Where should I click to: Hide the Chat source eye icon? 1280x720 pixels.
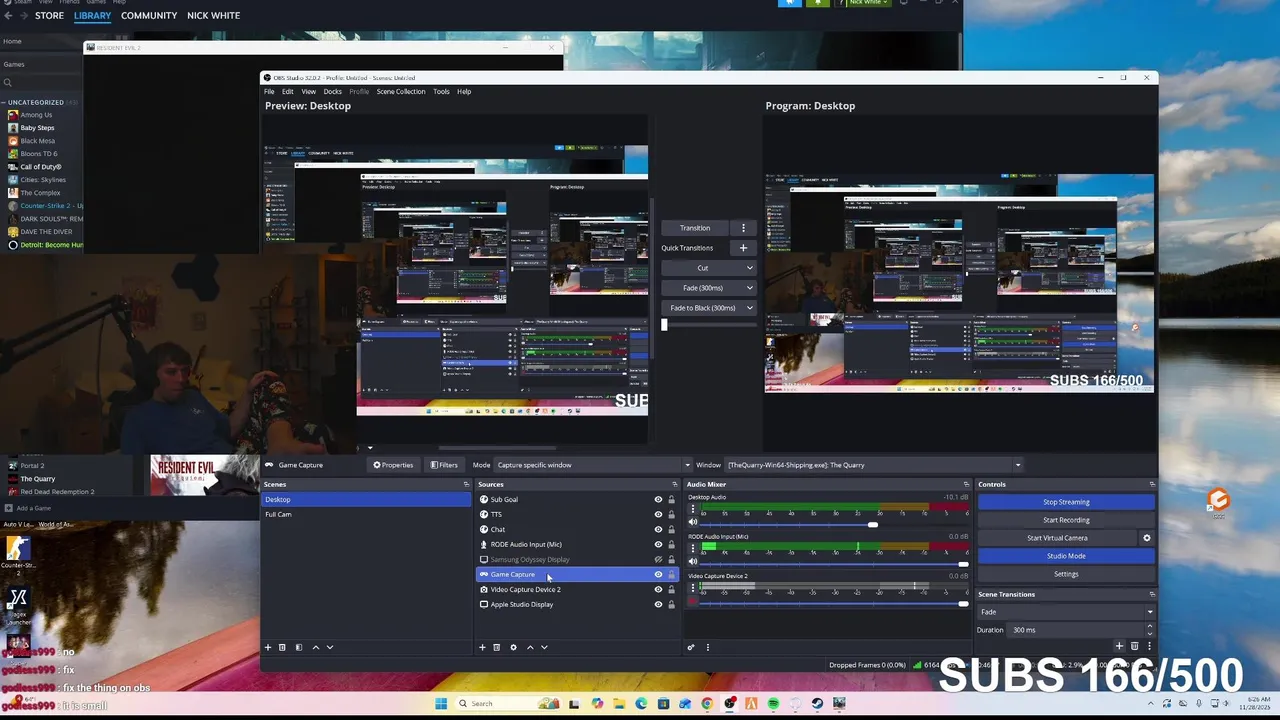(x=658, y=529)
